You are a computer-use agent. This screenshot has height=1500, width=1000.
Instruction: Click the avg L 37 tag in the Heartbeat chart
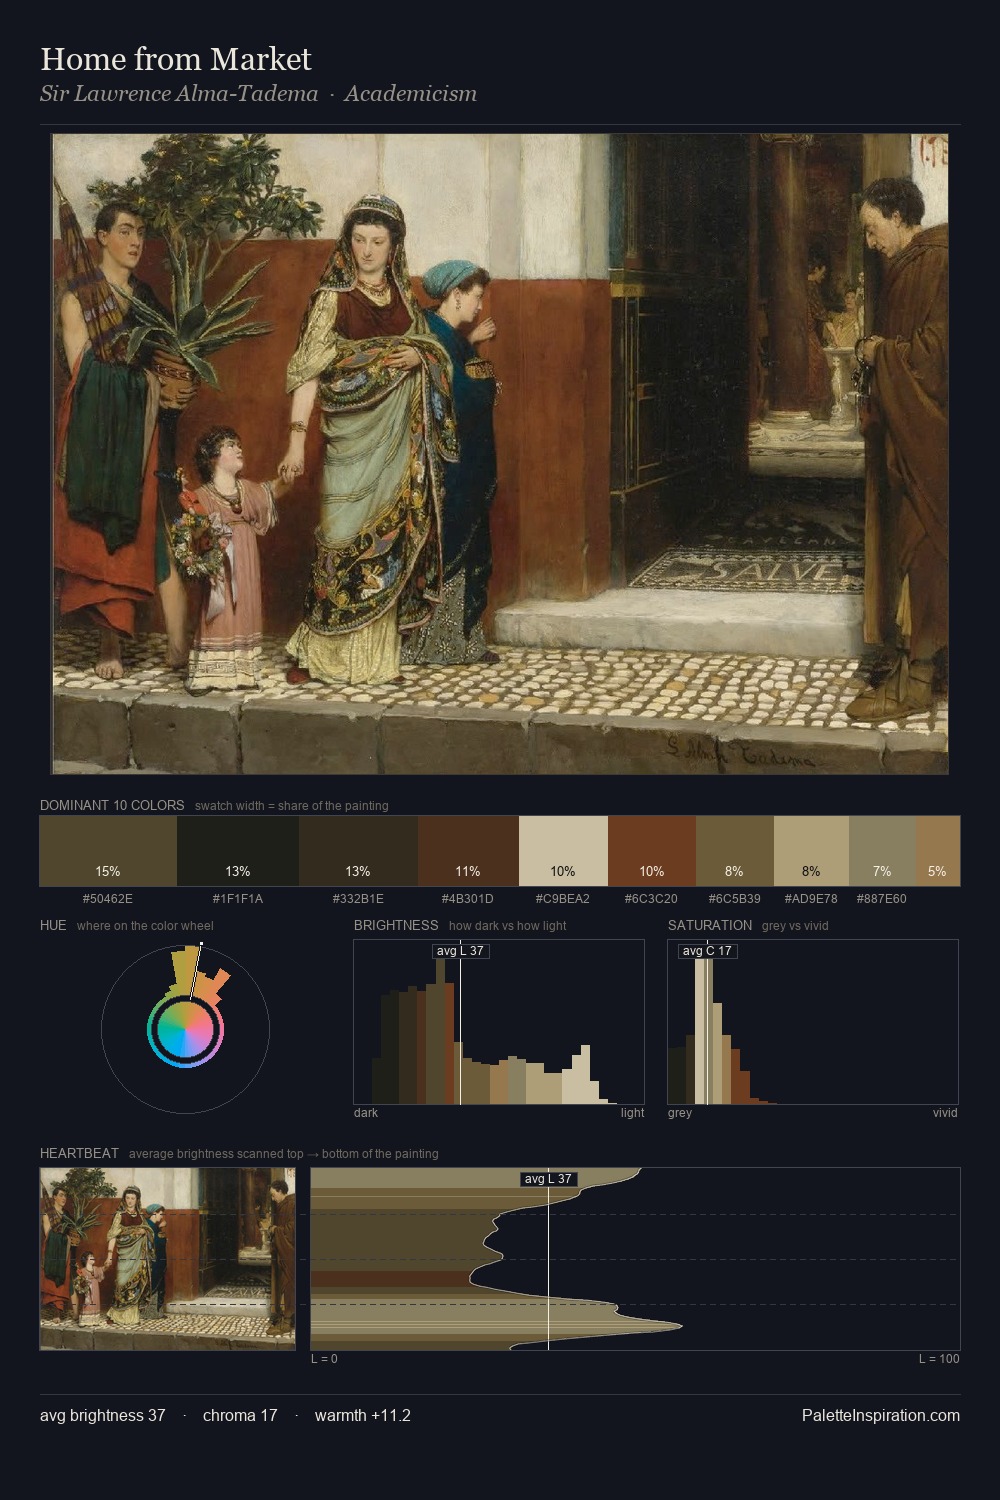[x=549, y=1179]
